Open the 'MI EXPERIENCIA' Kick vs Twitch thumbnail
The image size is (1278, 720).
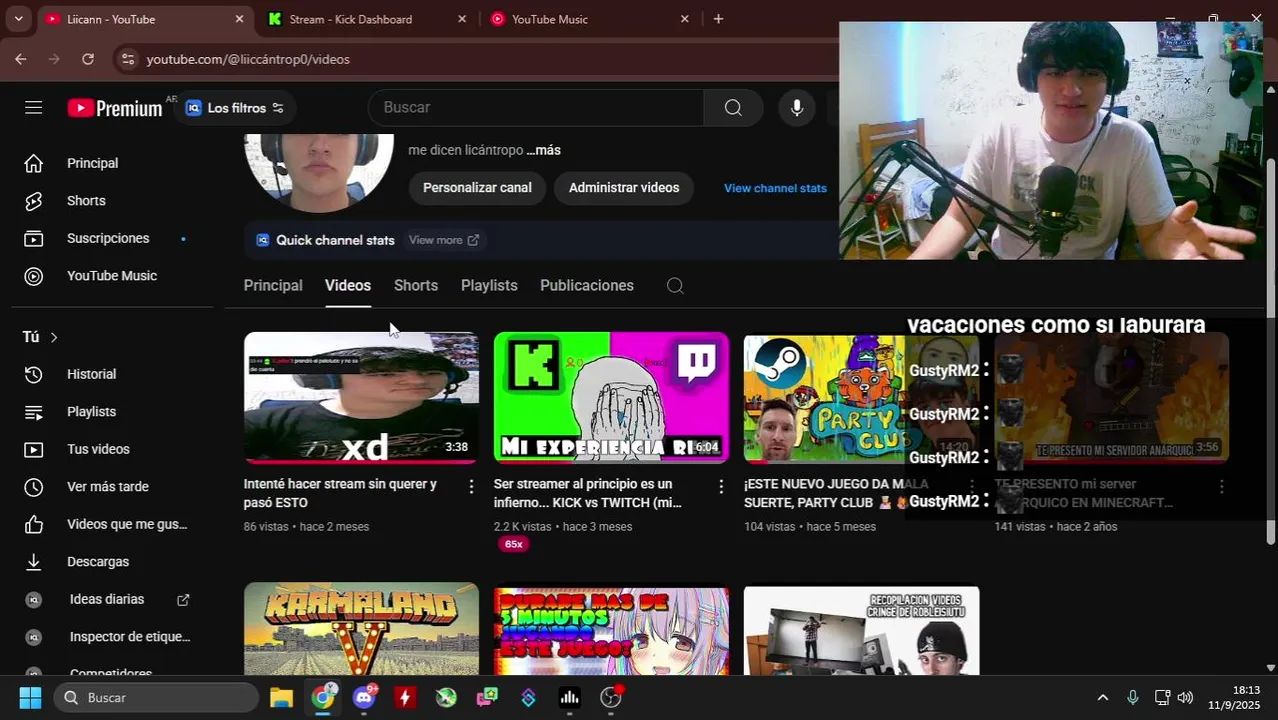coord(611,398)
